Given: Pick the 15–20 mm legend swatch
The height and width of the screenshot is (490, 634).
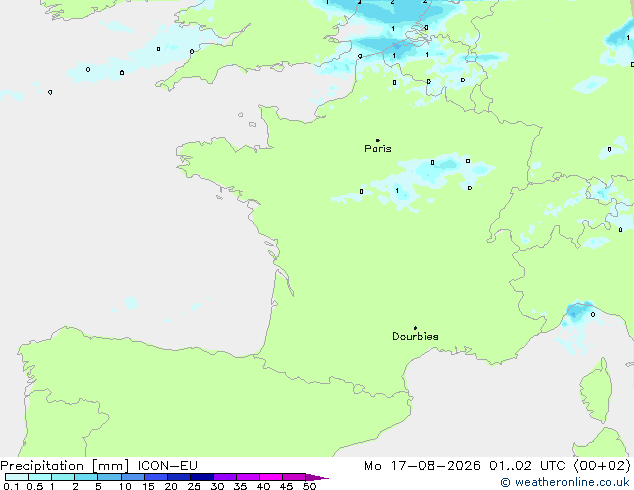Looking at the screenshot, I should (x=155, y=477).
